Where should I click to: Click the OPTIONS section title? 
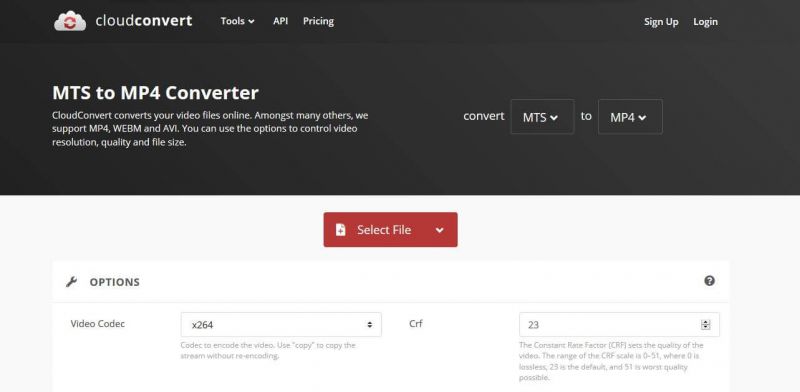click(x=114, y=282)
